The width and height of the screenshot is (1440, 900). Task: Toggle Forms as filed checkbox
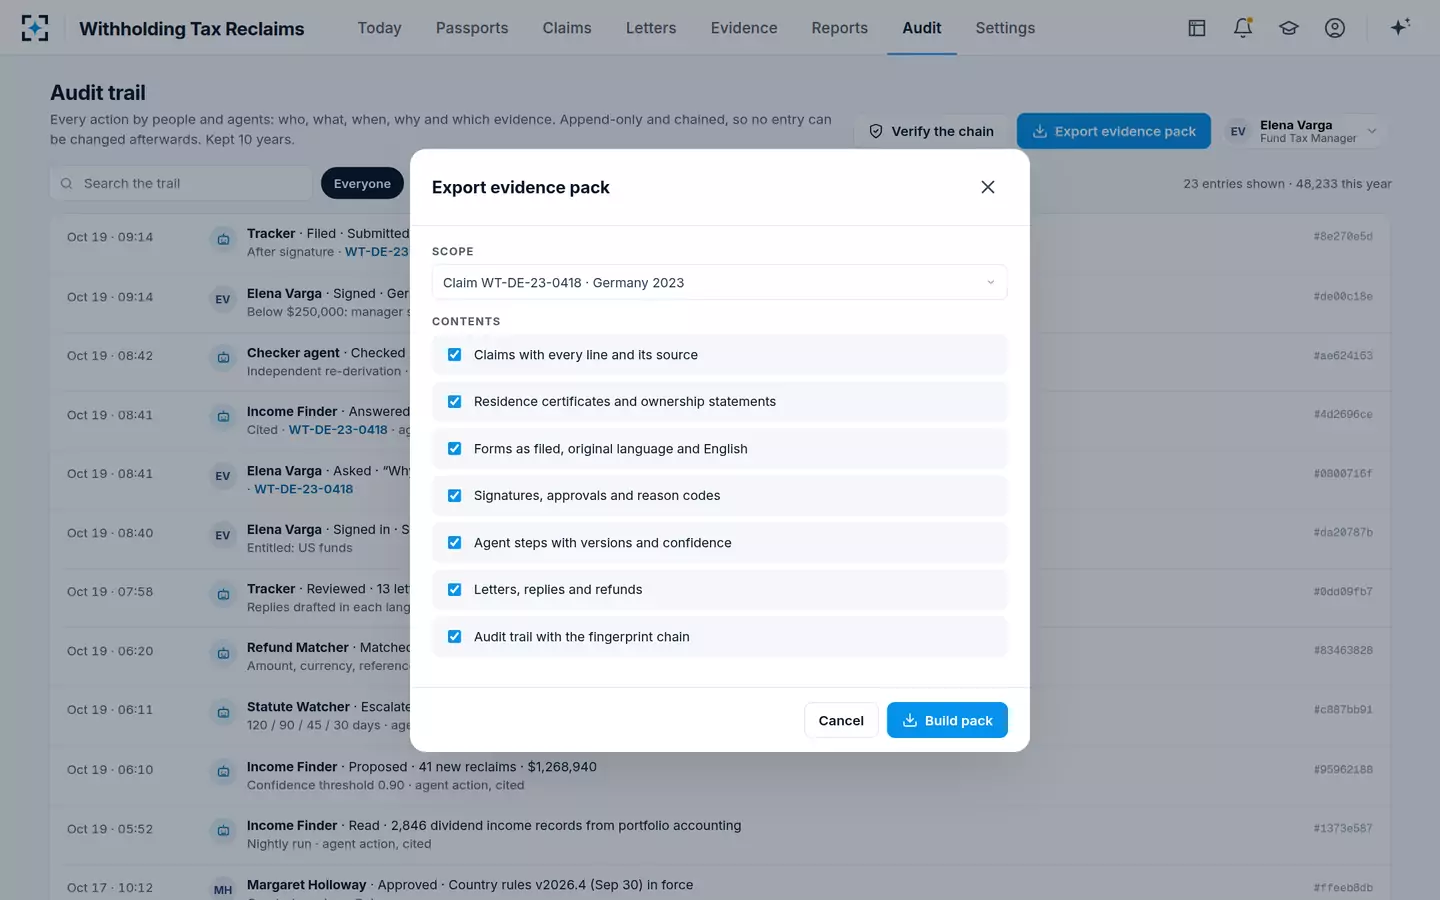click(455, 449)
